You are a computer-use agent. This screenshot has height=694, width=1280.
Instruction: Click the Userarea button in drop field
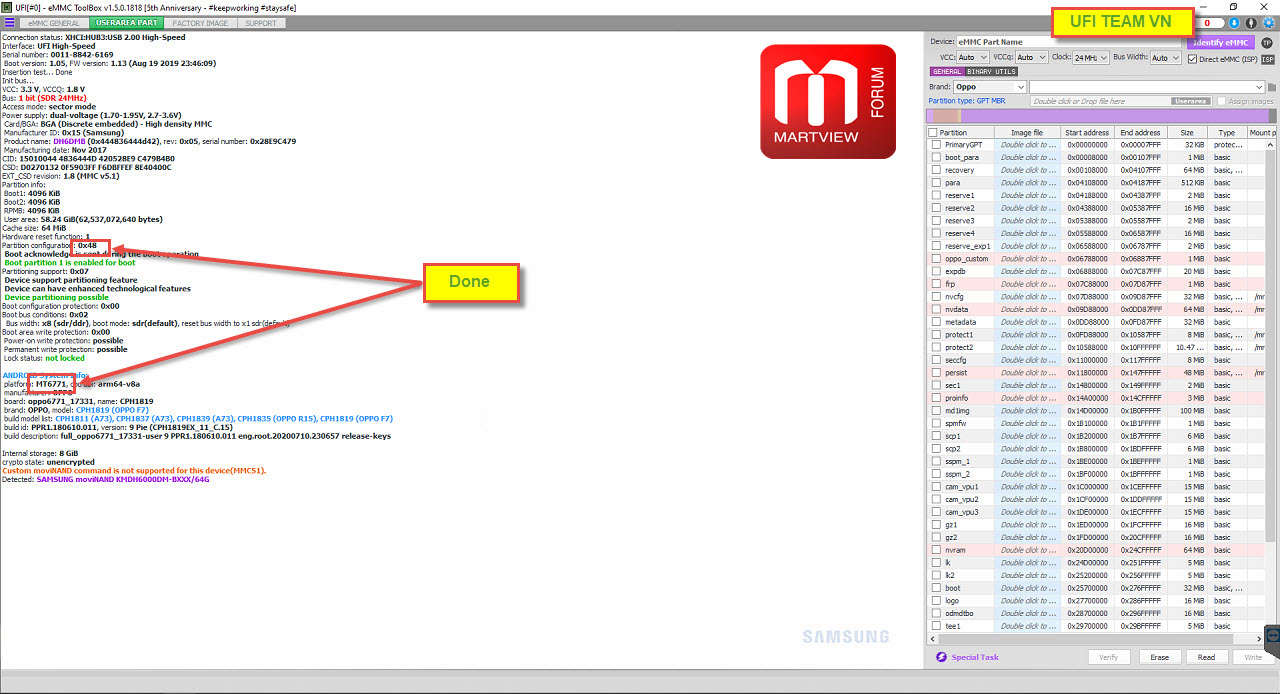pyautogui.click(x=1191, y=101)
